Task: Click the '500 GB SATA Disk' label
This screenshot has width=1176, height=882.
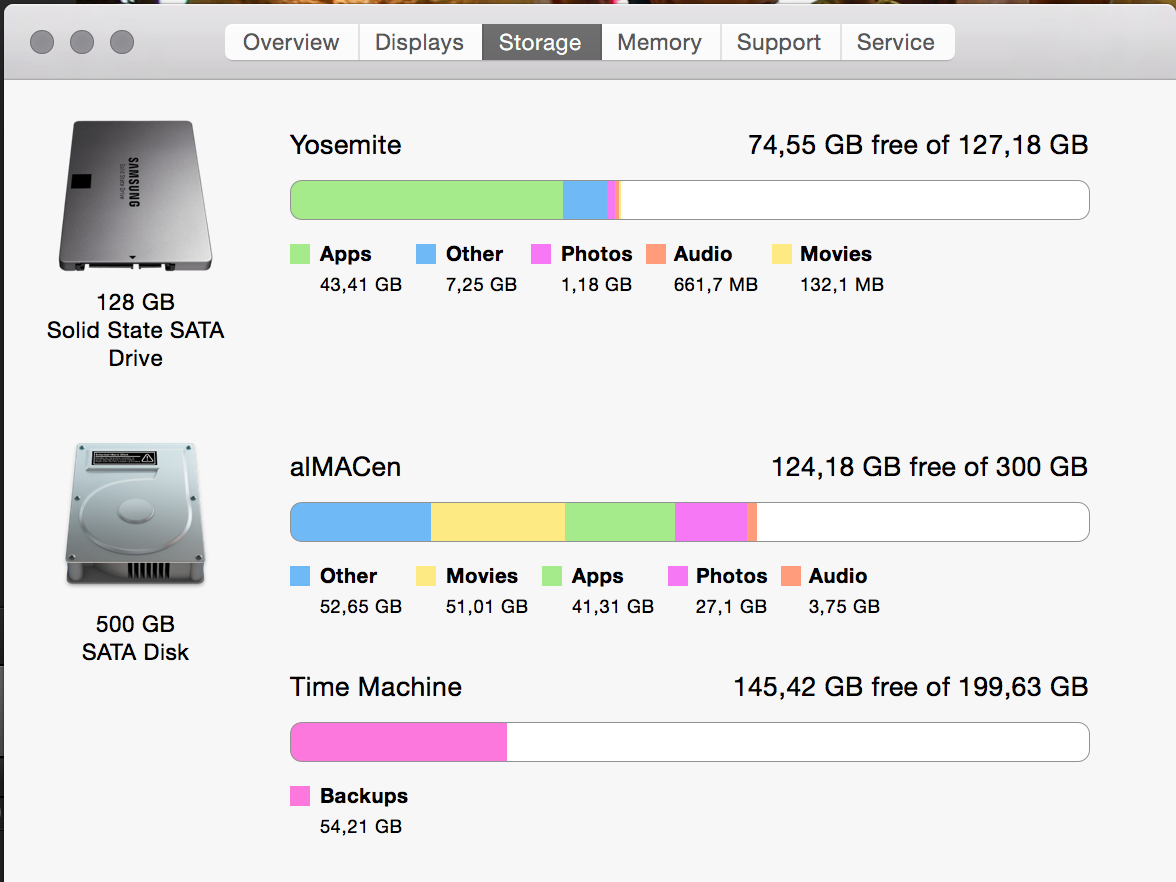Action: click(136, 638)
